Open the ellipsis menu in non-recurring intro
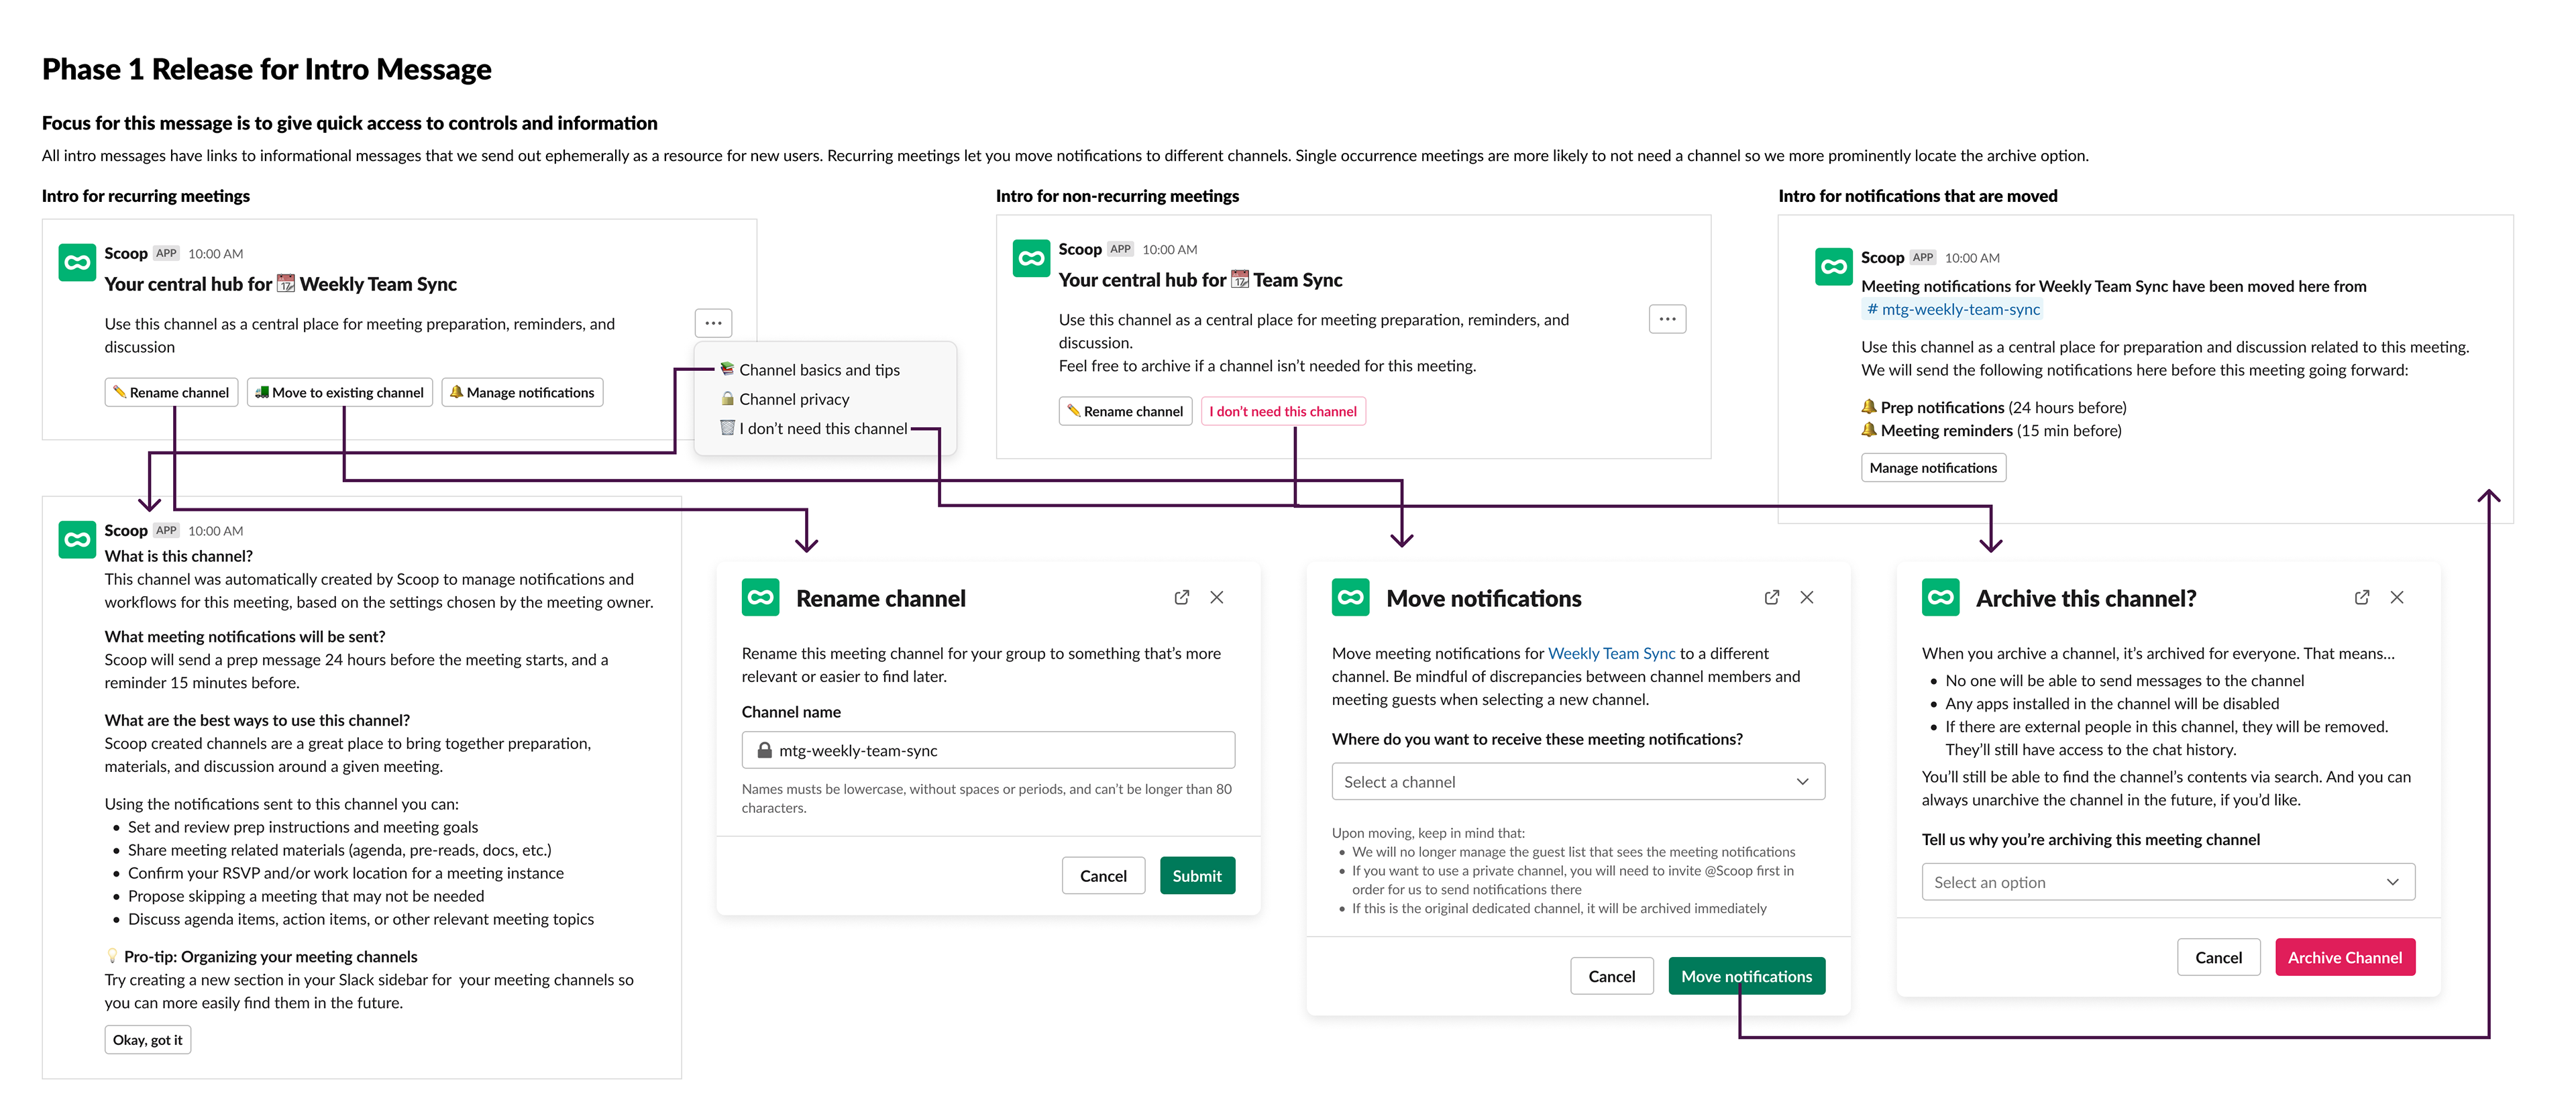The height and width of the screenshot is (1116, 2576). [1667, 319]
